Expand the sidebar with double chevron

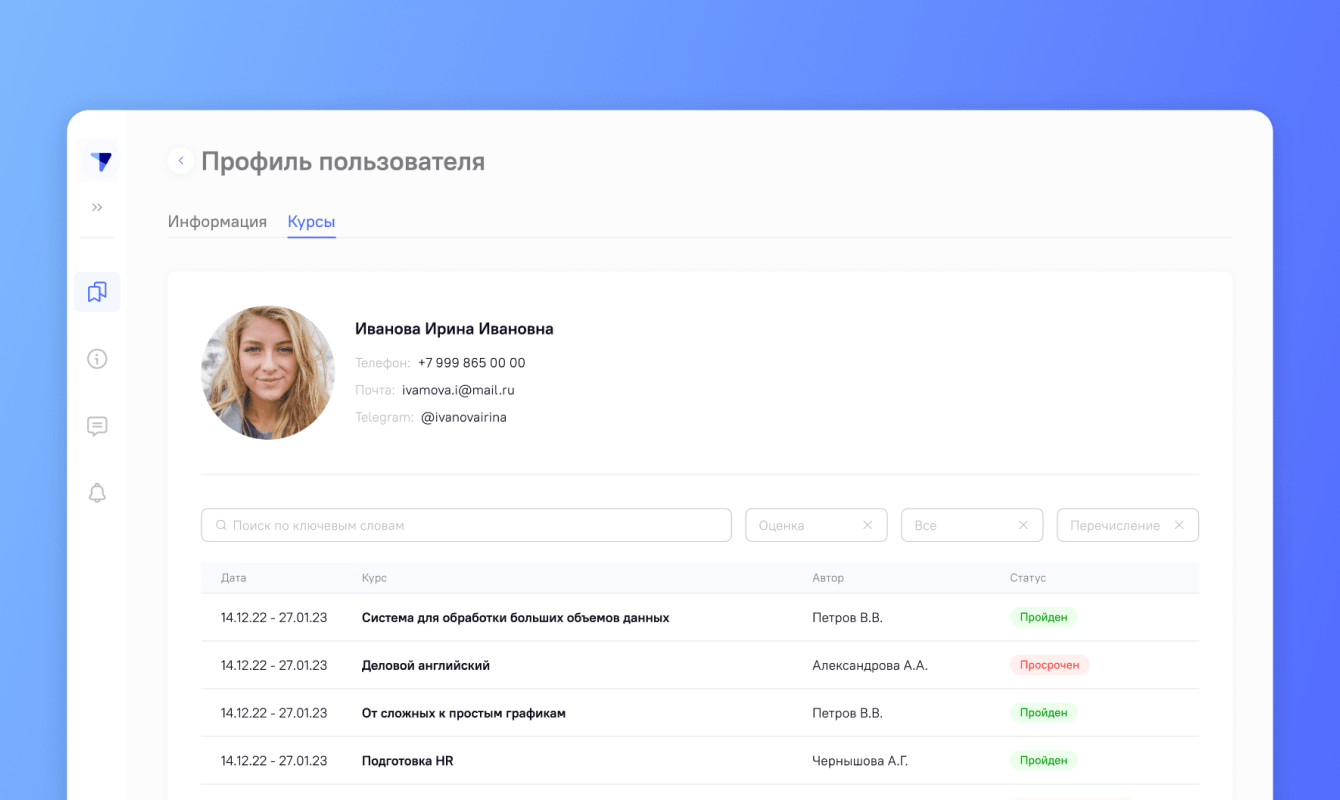point(97,207)
